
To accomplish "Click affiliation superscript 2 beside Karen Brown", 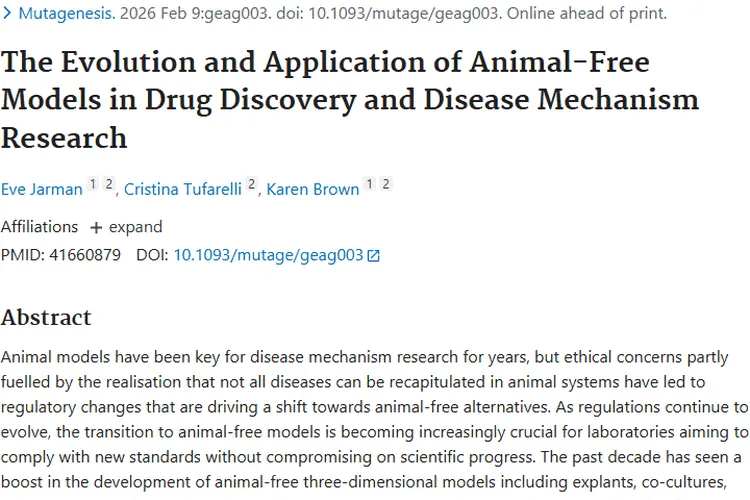I will (386, 185).
